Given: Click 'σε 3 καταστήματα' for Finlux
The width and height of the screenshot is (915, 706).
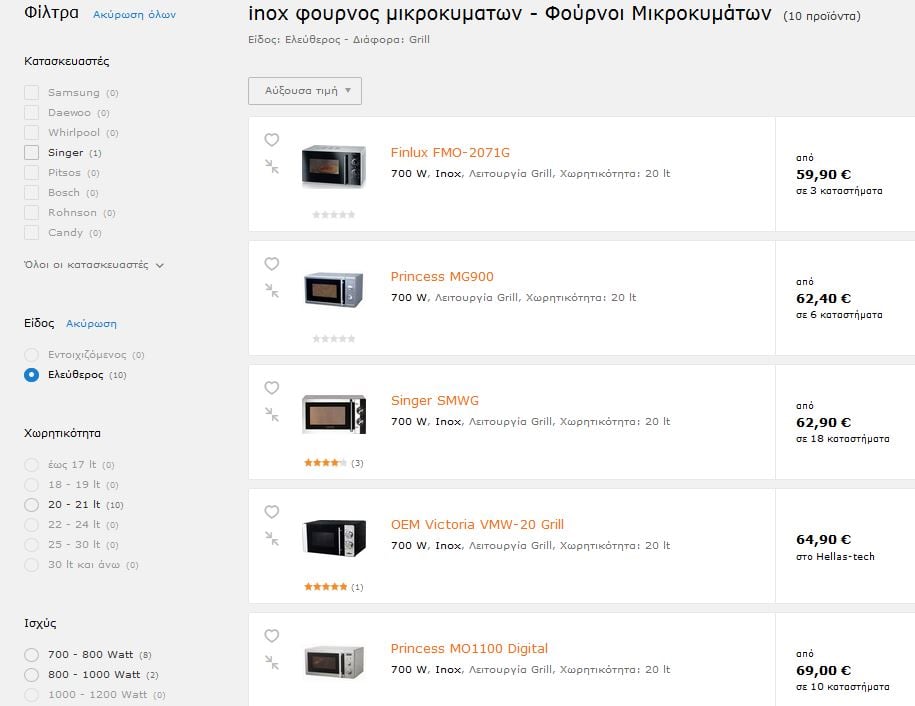Looking at the screenshot, I should coord(839,191).
